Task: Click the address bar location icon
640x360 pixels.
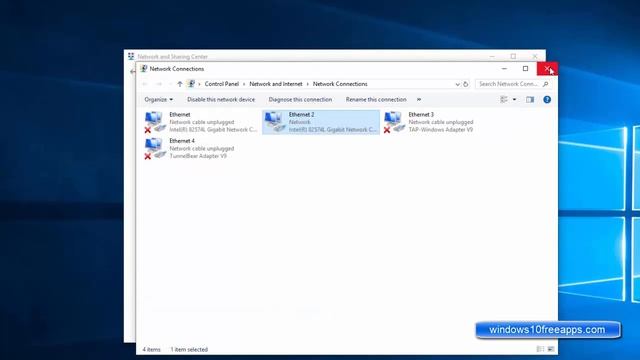Action: 191,84
